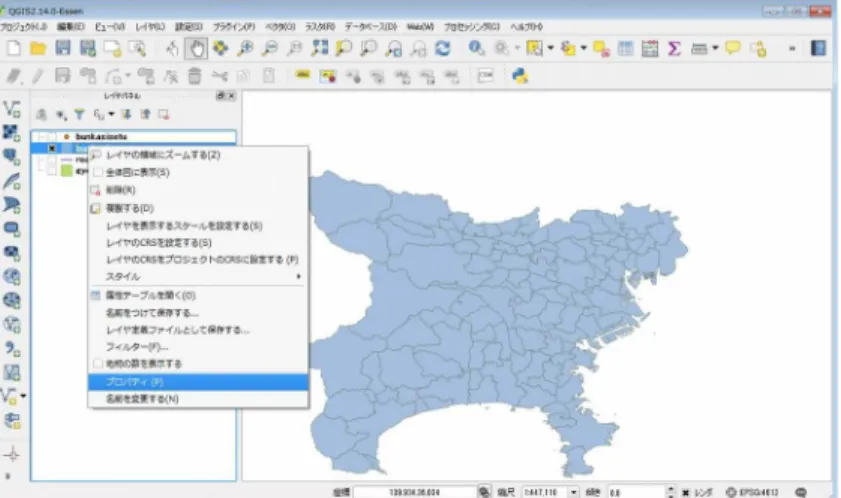Click the EPSG:4612 CRS status button
Viewport: 841px width, 498px height.
[752, 492]
